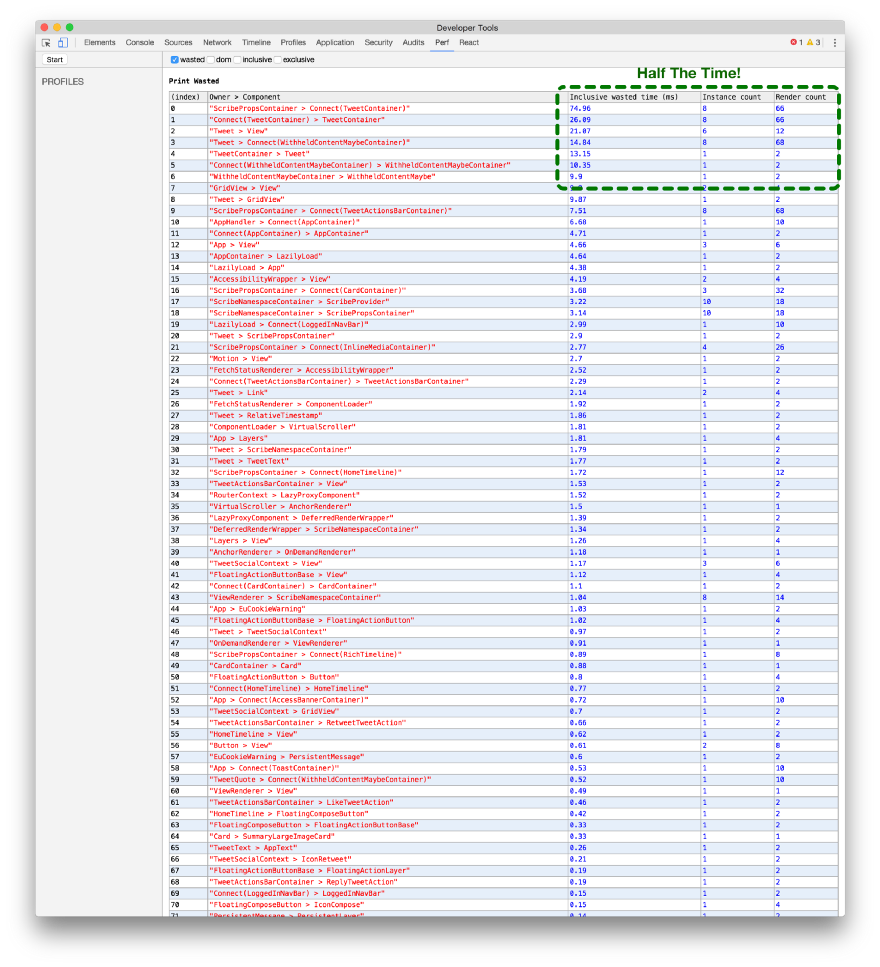The image size is (880, 967).
Task: Open the Sources tab
Action: point(178,43)
